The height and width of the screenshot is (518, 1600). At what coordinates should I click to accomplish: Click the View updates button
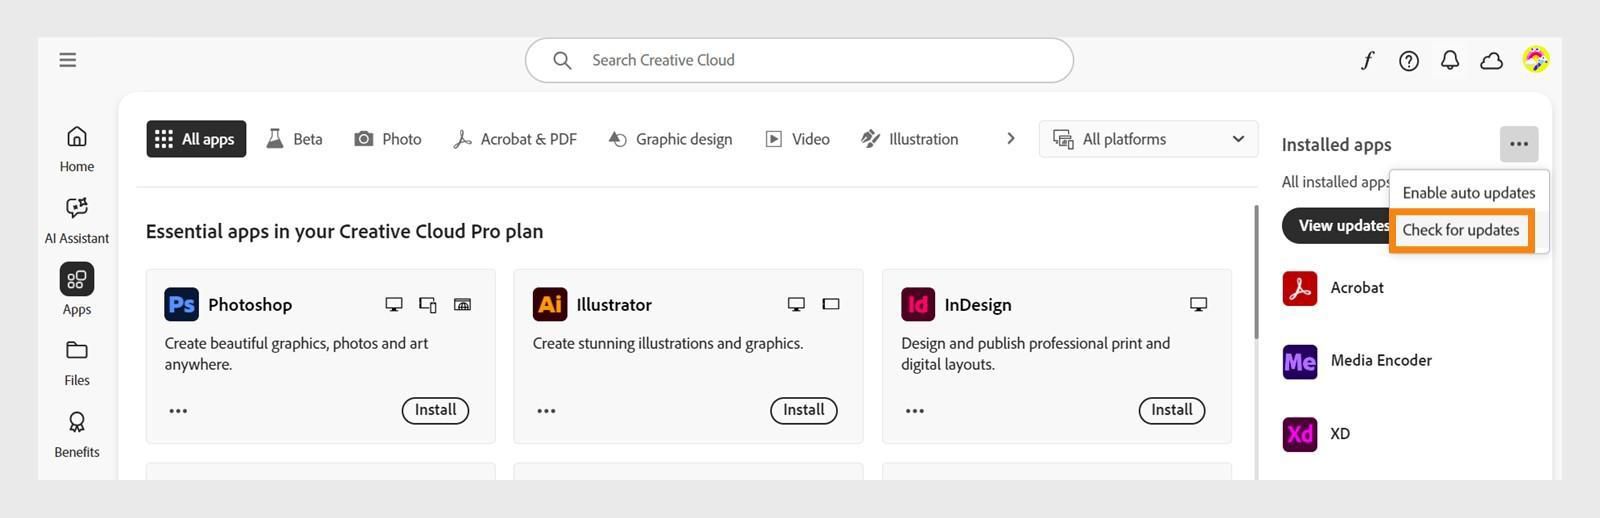pos(1338,226)
